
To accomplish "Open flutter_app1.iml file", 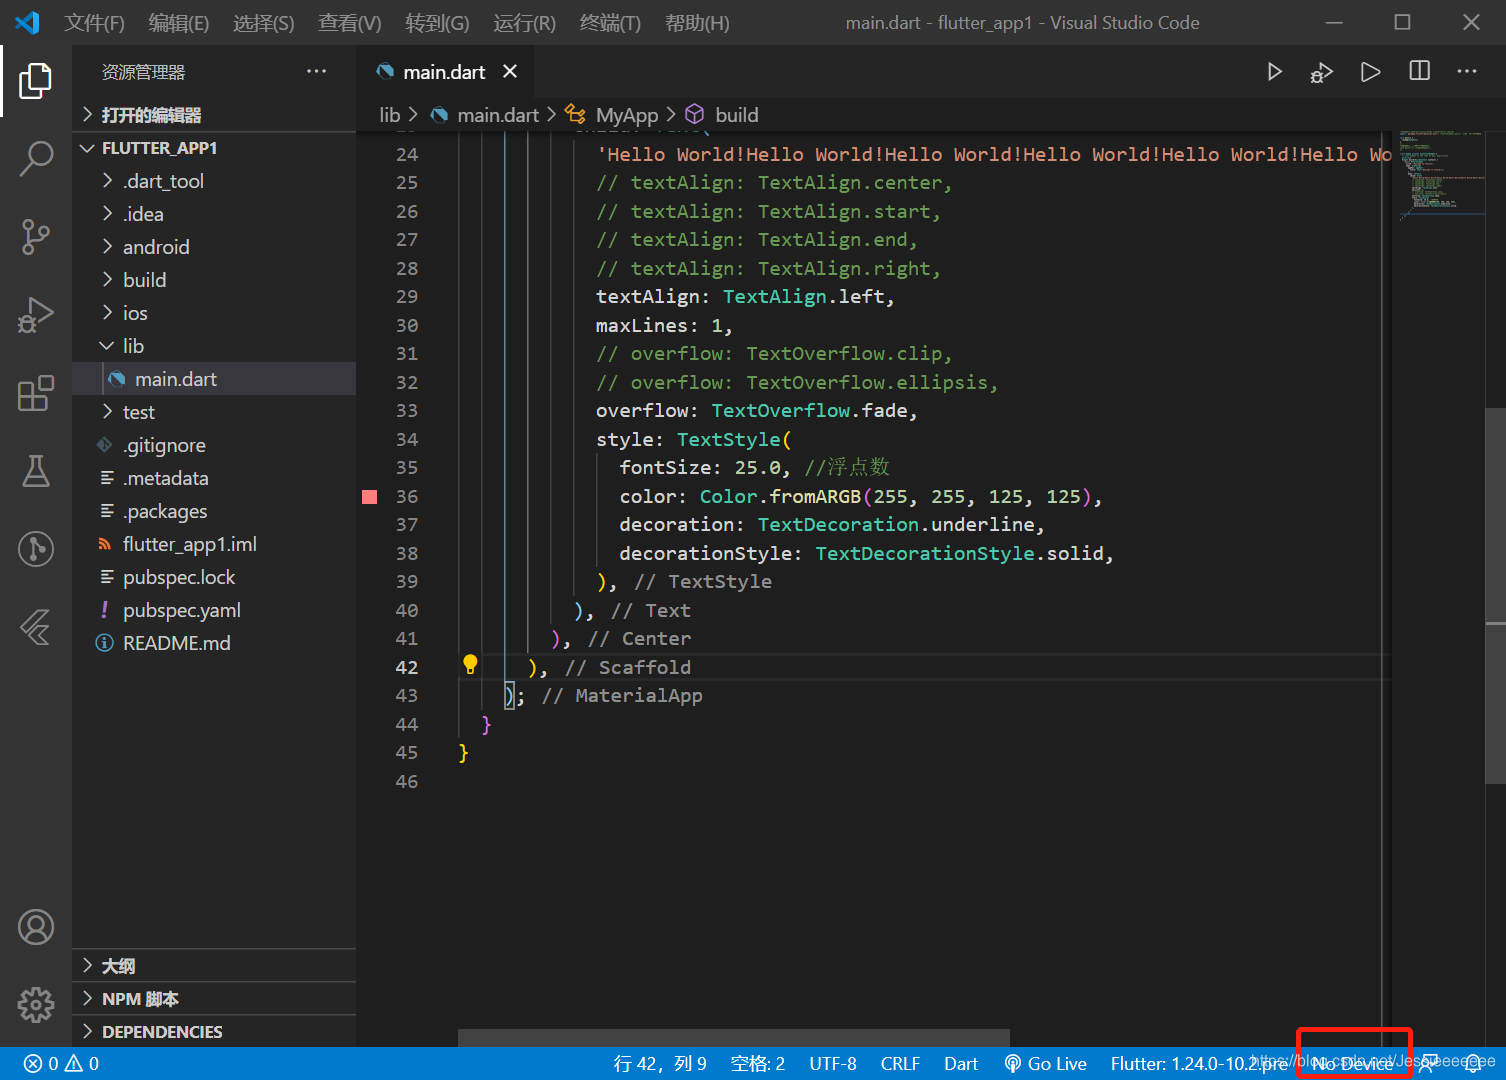I will (x=215, y=544).
